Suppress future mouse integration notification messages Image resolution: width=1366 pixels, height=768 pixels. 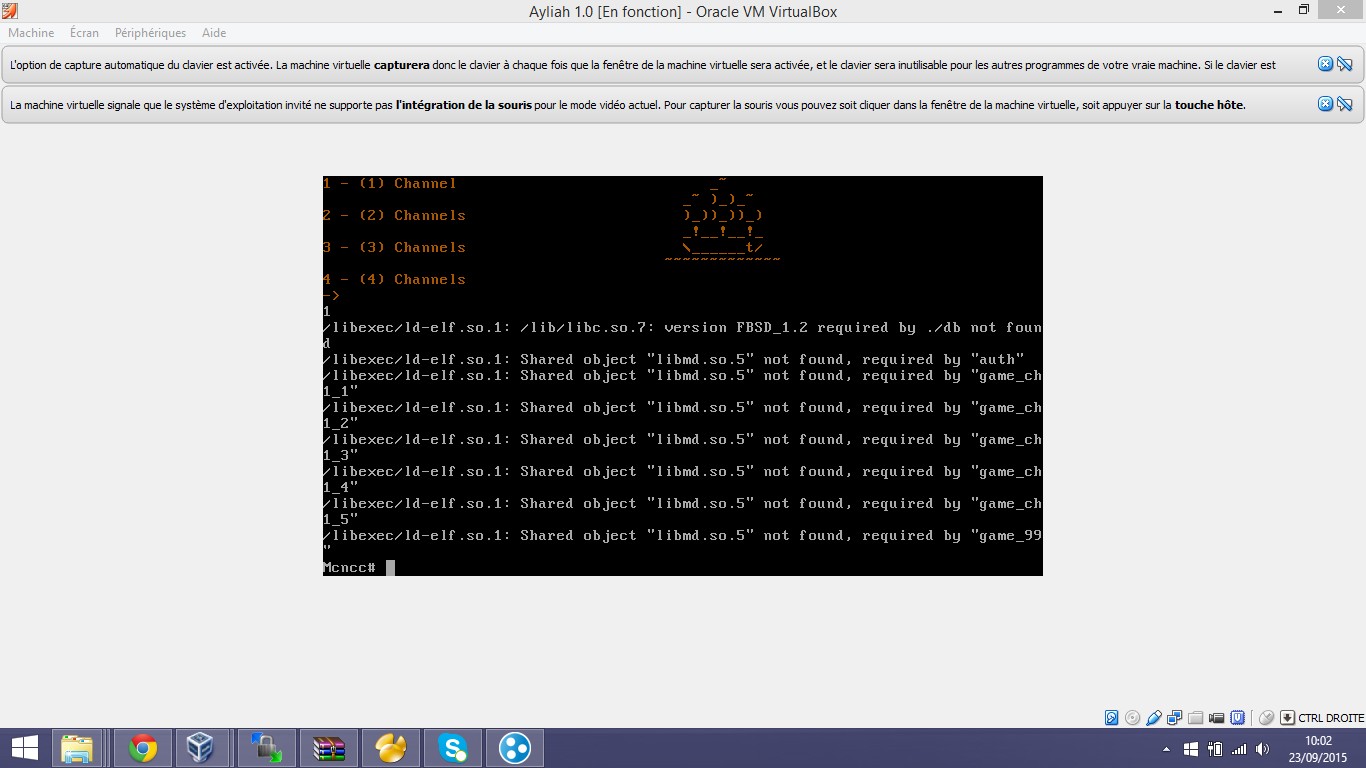click(x=1344, y=104)
